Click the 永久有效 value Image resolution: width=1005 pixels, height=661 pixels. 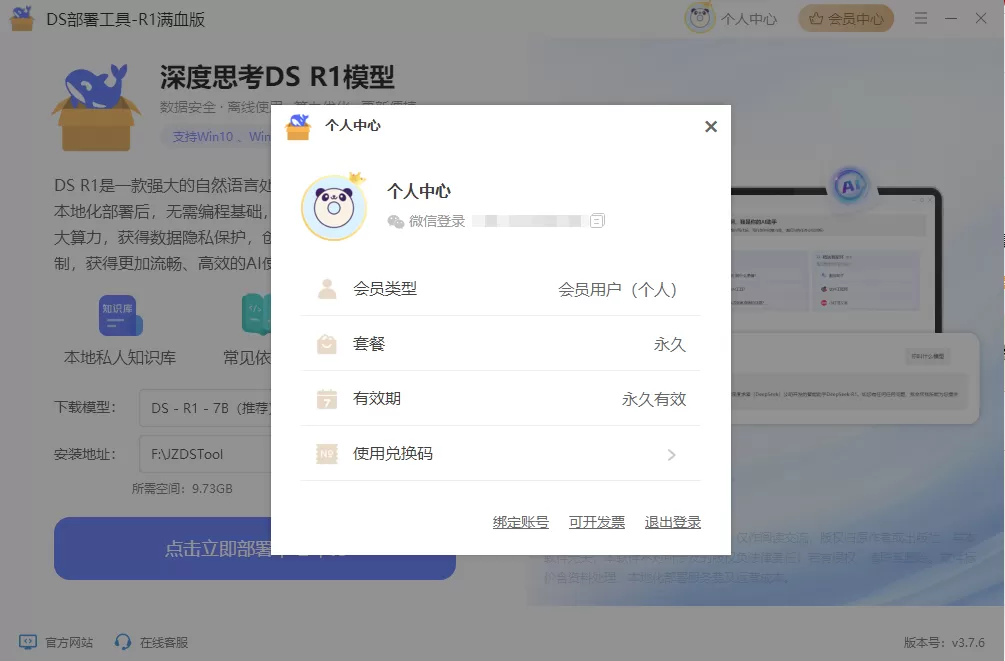click(654, 399)
